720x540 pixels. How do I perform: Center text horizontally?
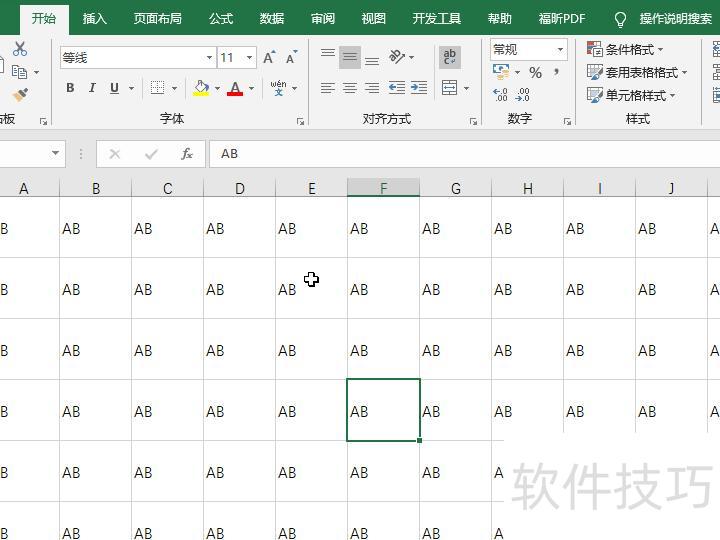tap(350, 88)
